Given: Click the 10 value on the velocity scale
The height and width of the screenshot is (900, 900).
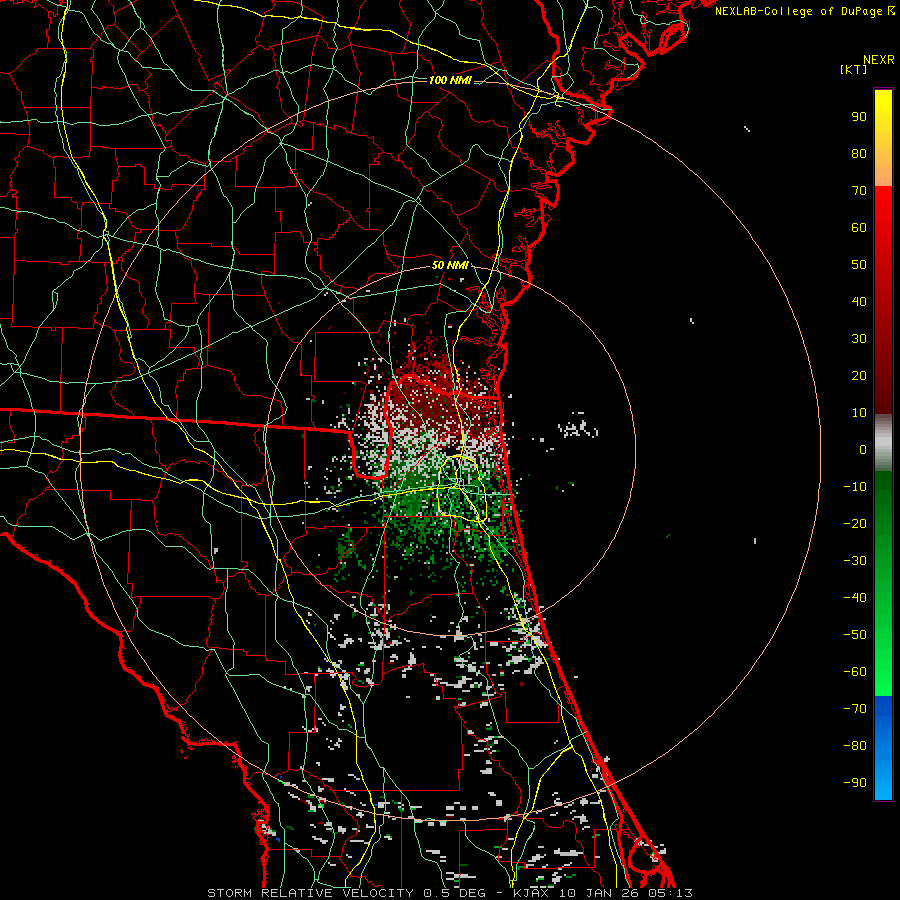Looking at the screenshot, I should click(859, 413).
